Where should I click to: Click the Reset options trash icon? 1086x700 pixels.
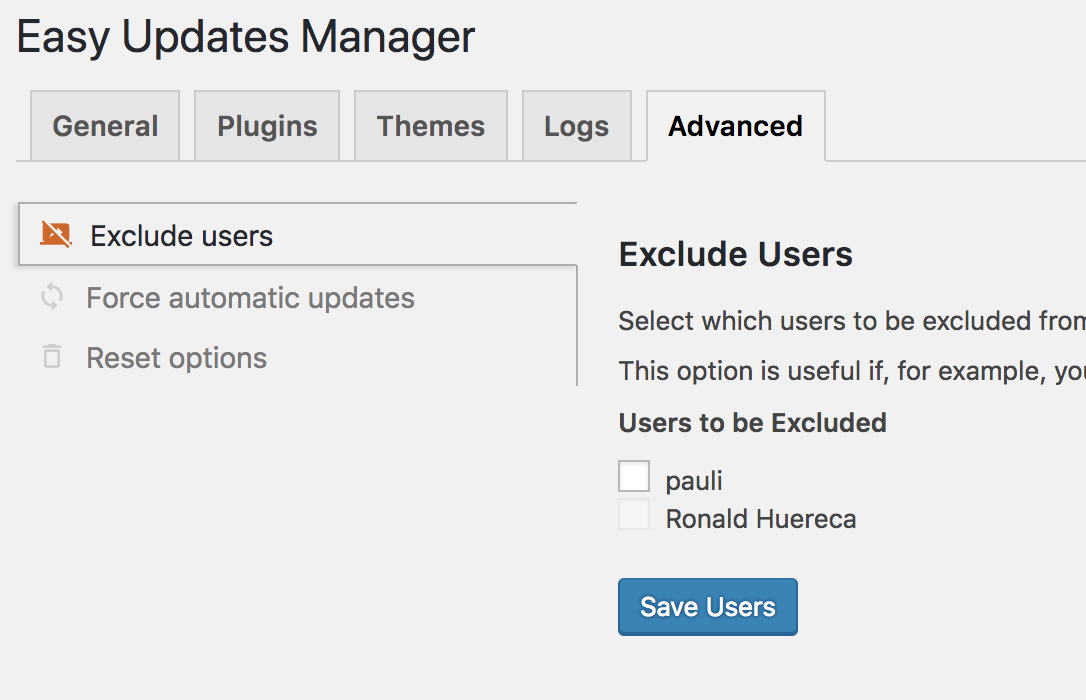point(52,357)
